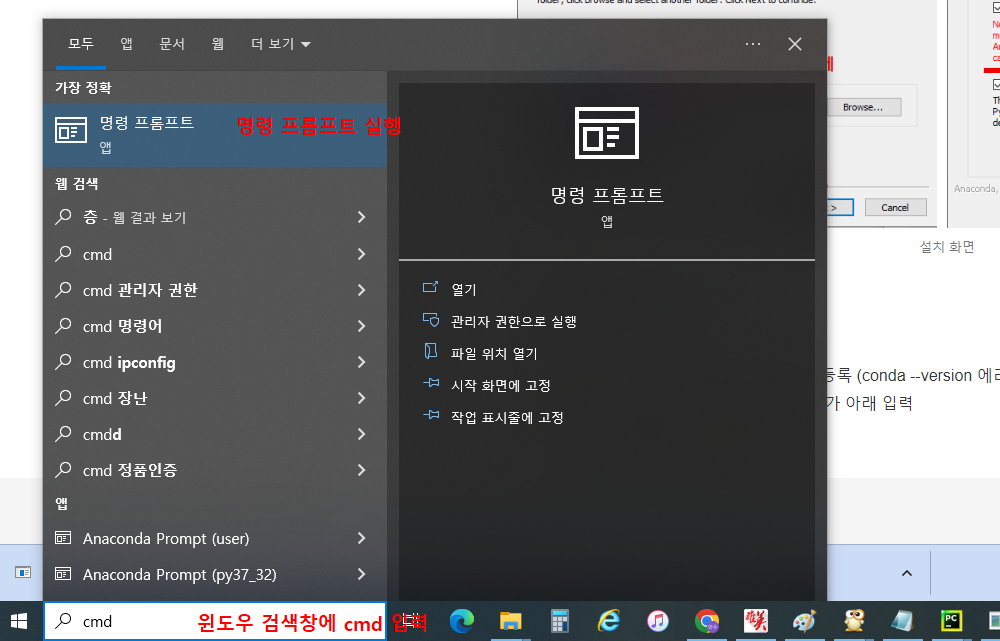The height and width of the screenshot is (641, 1000).
Task: Open Google Chrome from the taskbar
Action: 707,621
